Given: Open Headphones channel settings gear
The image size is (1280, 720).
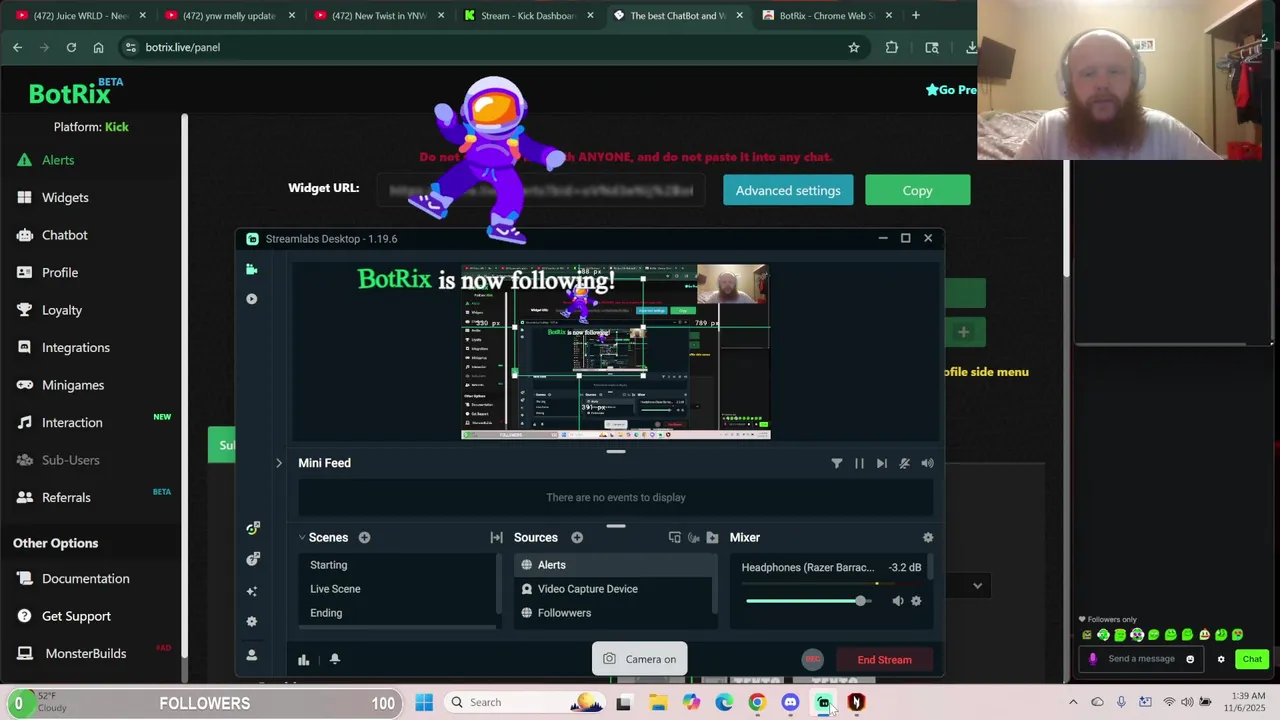Looking at the screenshot, I should (916, 601).
